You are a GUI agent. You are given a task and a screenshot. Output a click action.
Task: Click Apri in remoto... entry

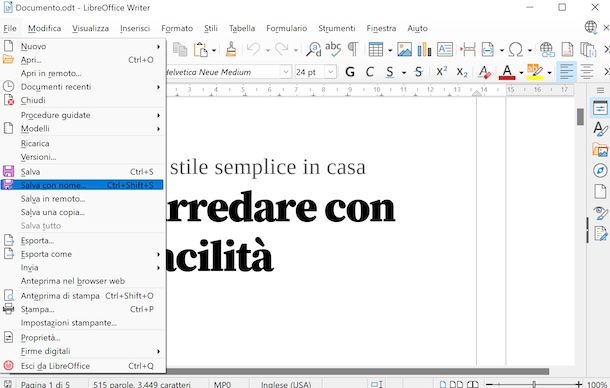point(82,73)
